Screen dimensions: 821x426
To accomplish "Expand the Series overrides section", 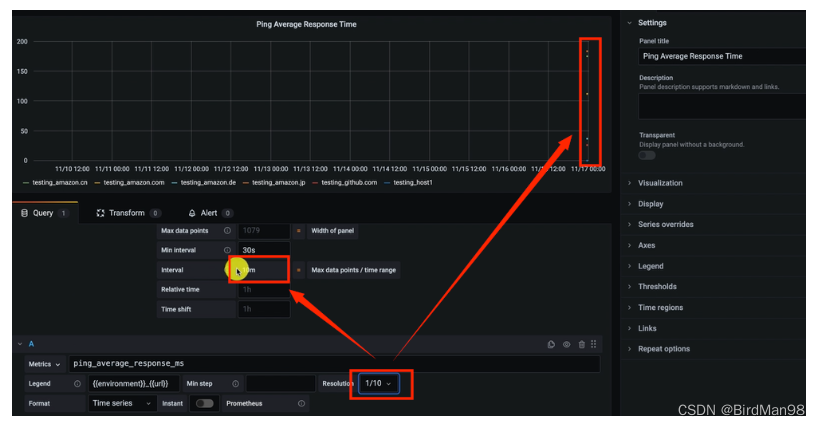I will 665,225.
